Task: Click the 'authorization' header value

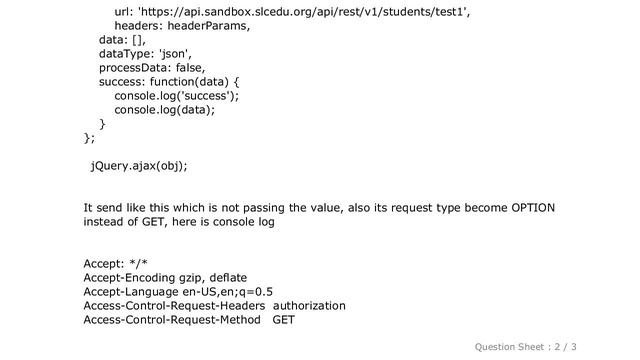Action: click(x=309, y=306)
